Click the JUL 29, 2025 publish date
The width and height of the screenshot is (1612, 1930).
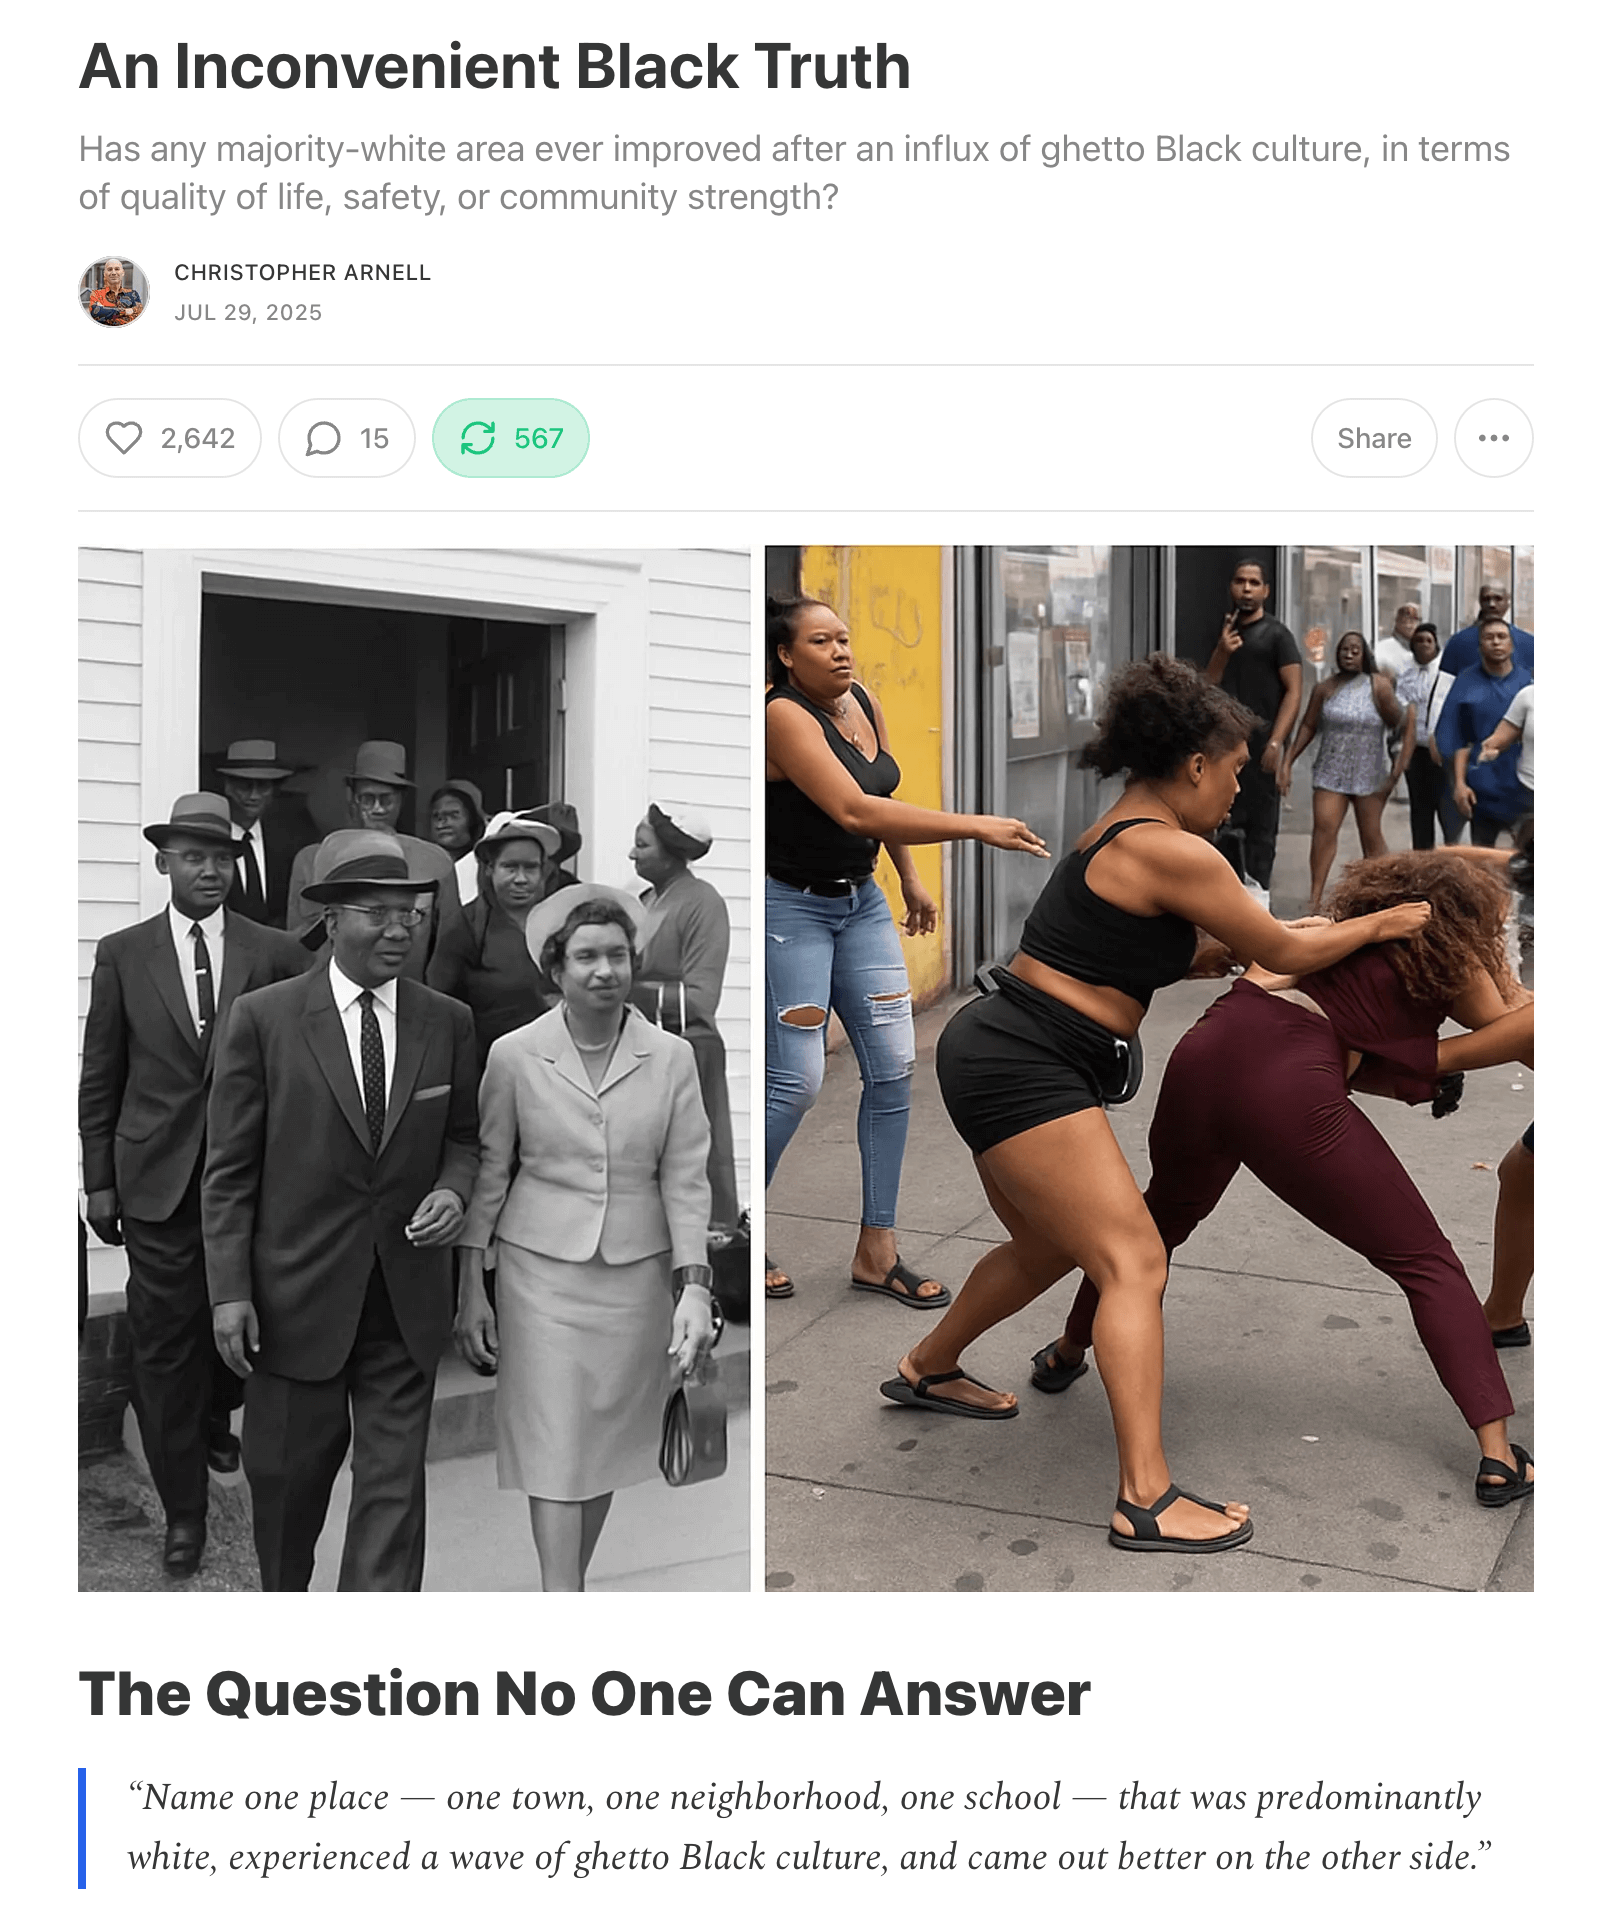click(x=248, y=312)
